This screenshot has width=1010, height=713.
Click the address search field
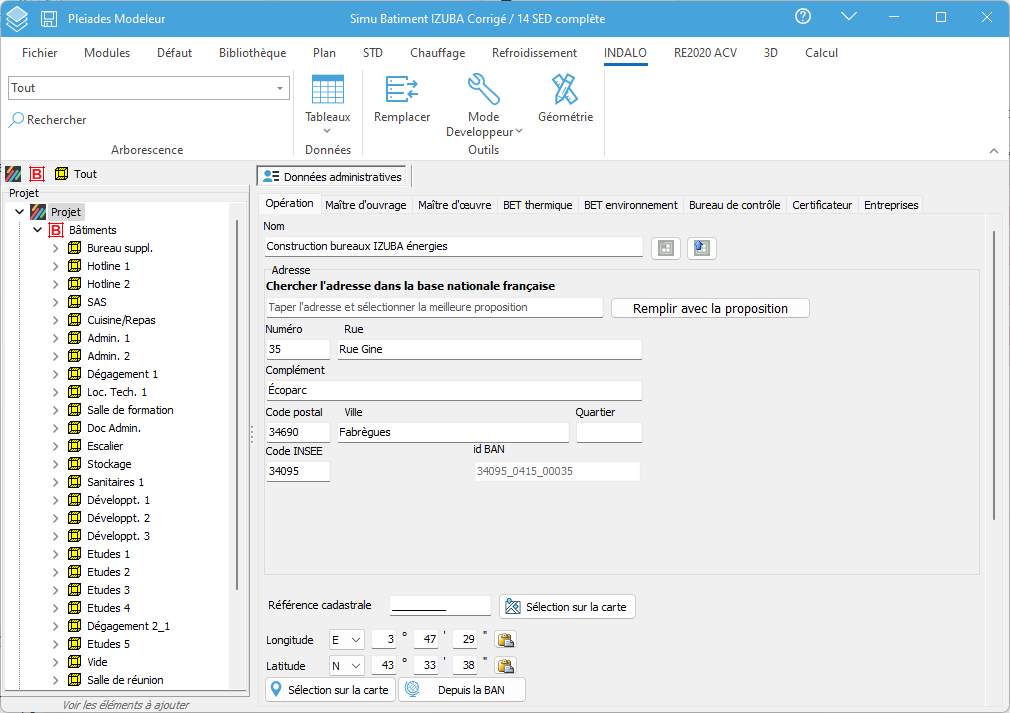point(434,307)
